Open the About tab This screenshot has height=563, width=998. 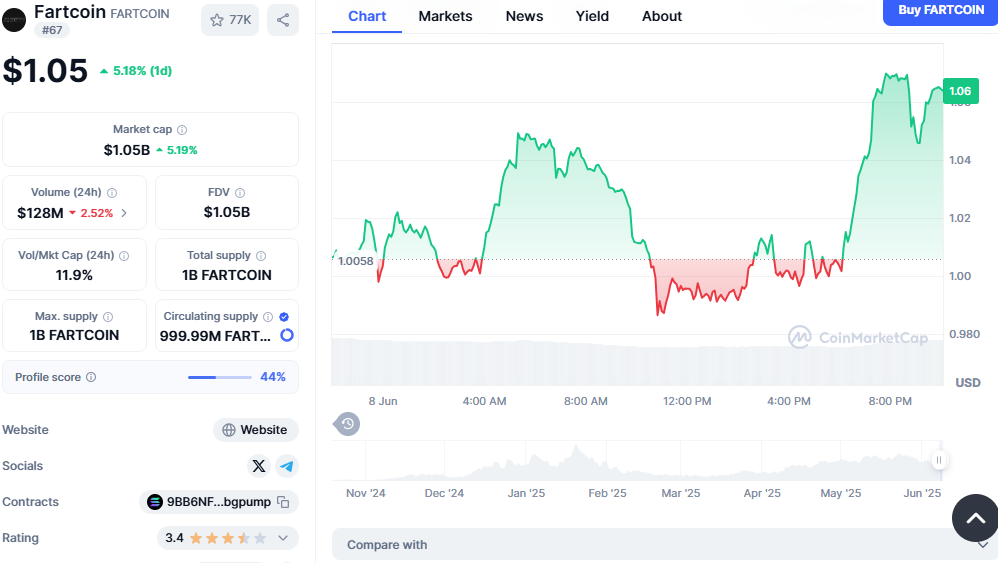coord(662,17)
